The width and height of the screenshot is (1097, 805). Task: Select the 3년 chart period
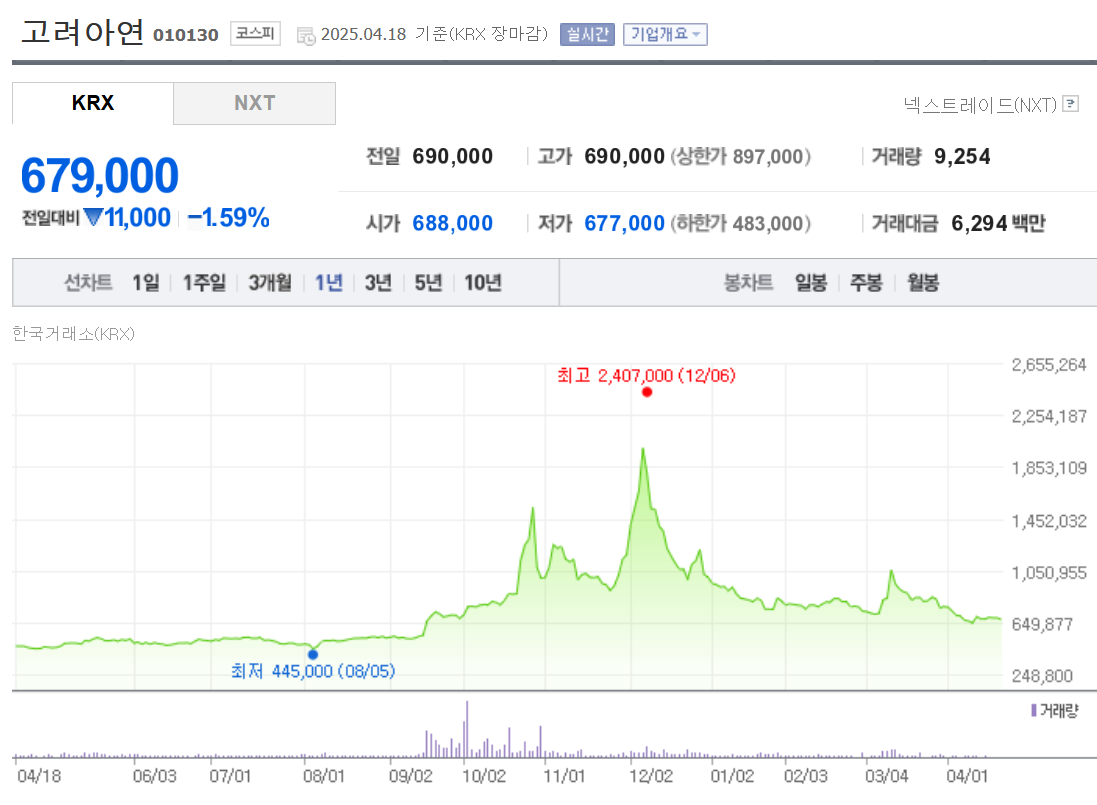tap(378, 283)
